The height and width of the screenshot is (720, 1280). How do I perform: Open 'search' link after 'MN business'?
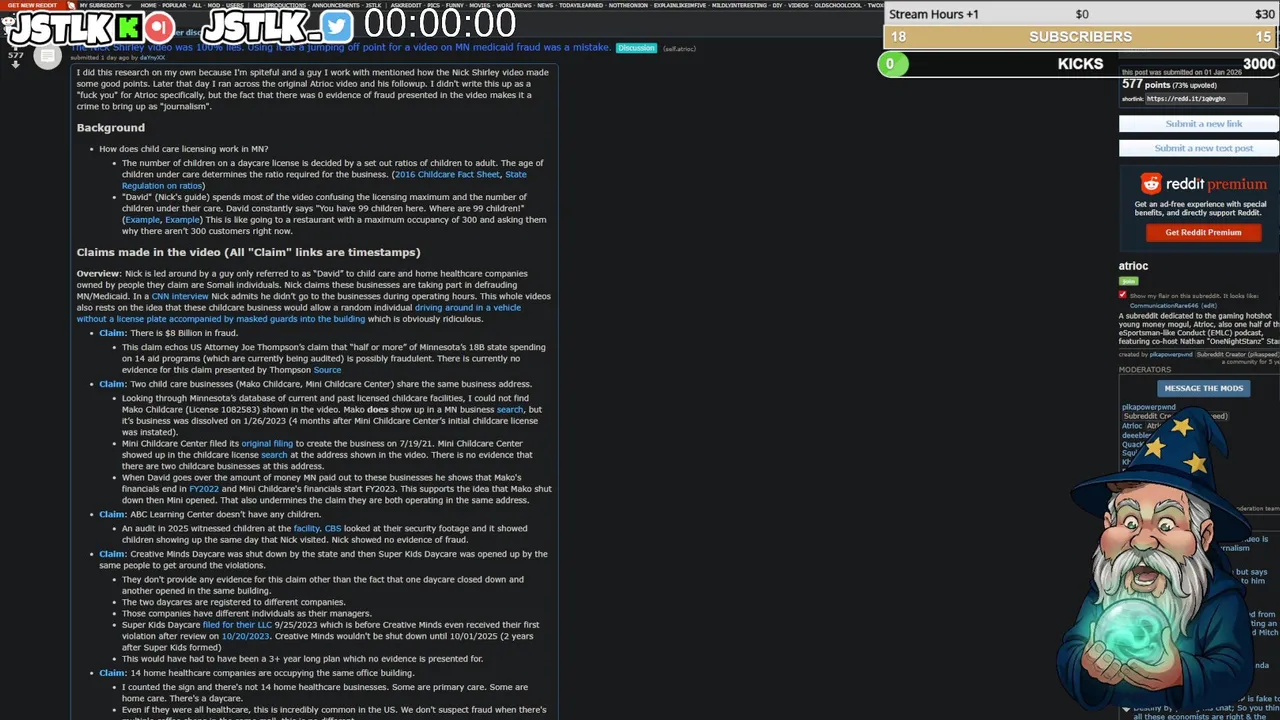tap(510, 409)
